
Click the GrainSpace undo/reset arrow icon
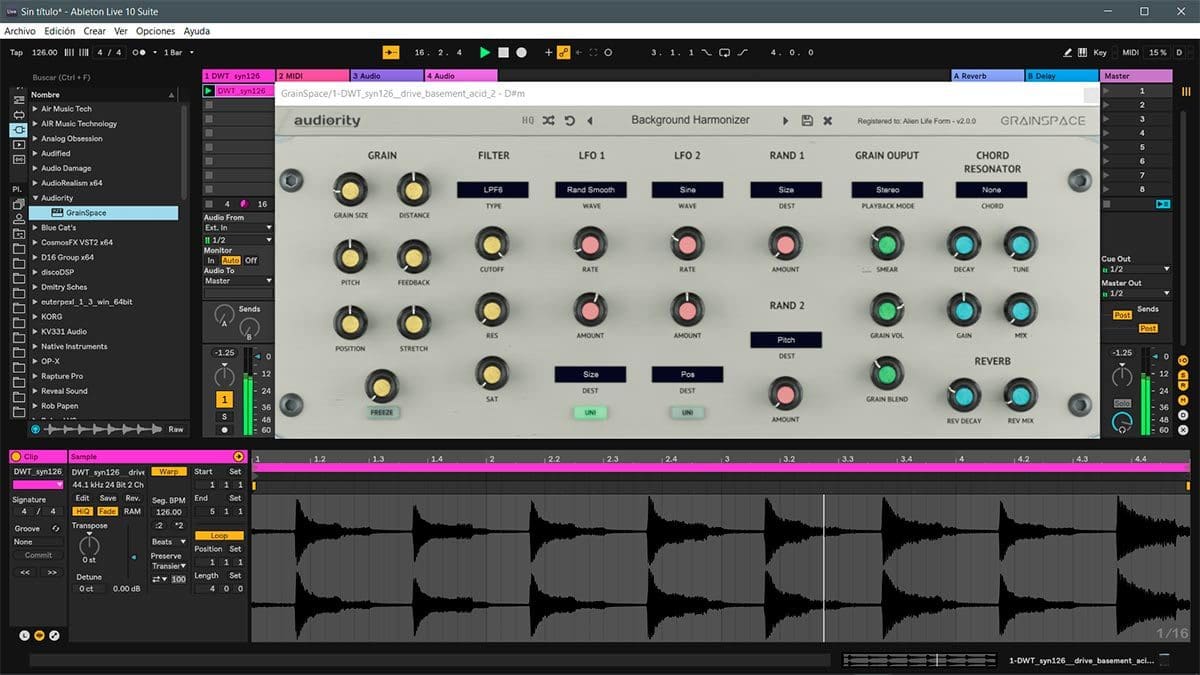tap(569, 120)
